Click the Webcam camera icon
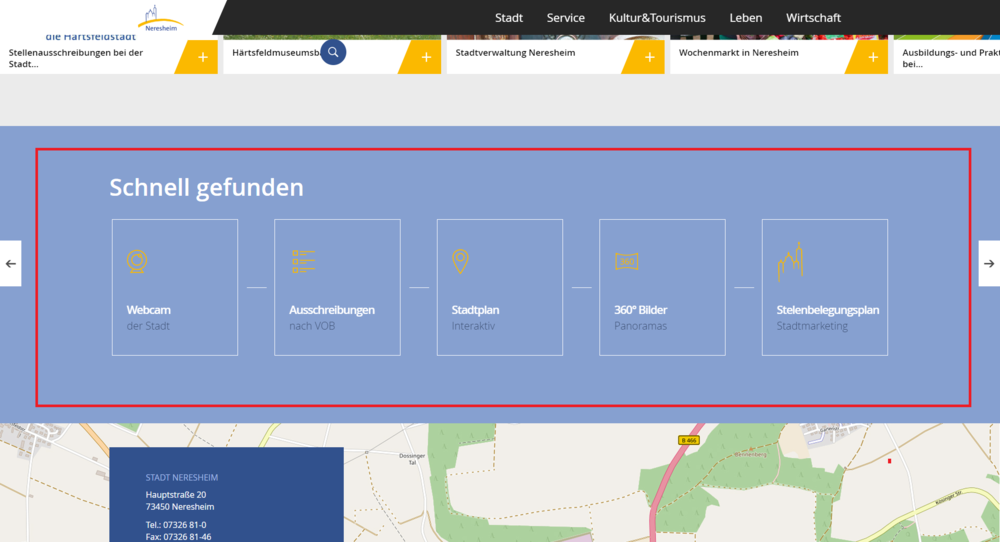Viewport: 1000px width, 542px height. click(x=138, y=262)
